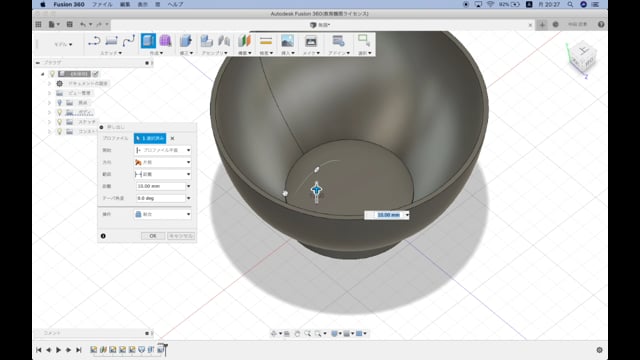
Task: Open the スケッチ toolbar dropdown
Action: point(111,53)
